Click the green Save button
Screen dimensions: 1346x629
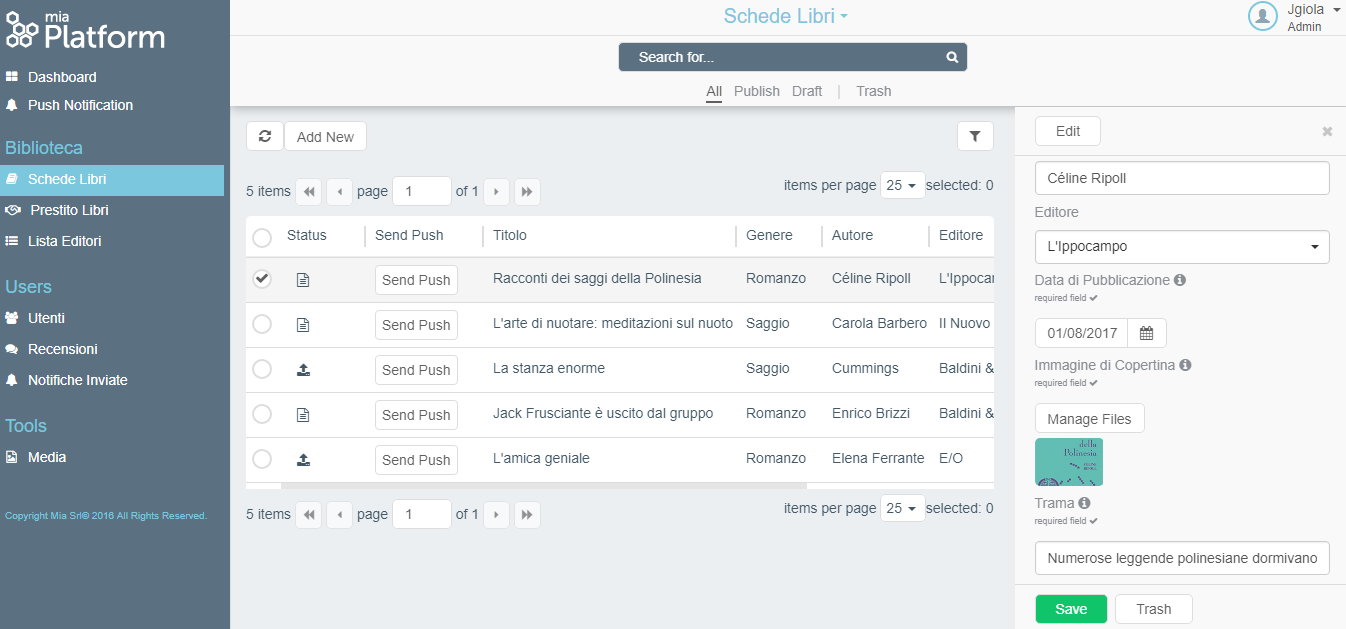[x=1071, y=609]
